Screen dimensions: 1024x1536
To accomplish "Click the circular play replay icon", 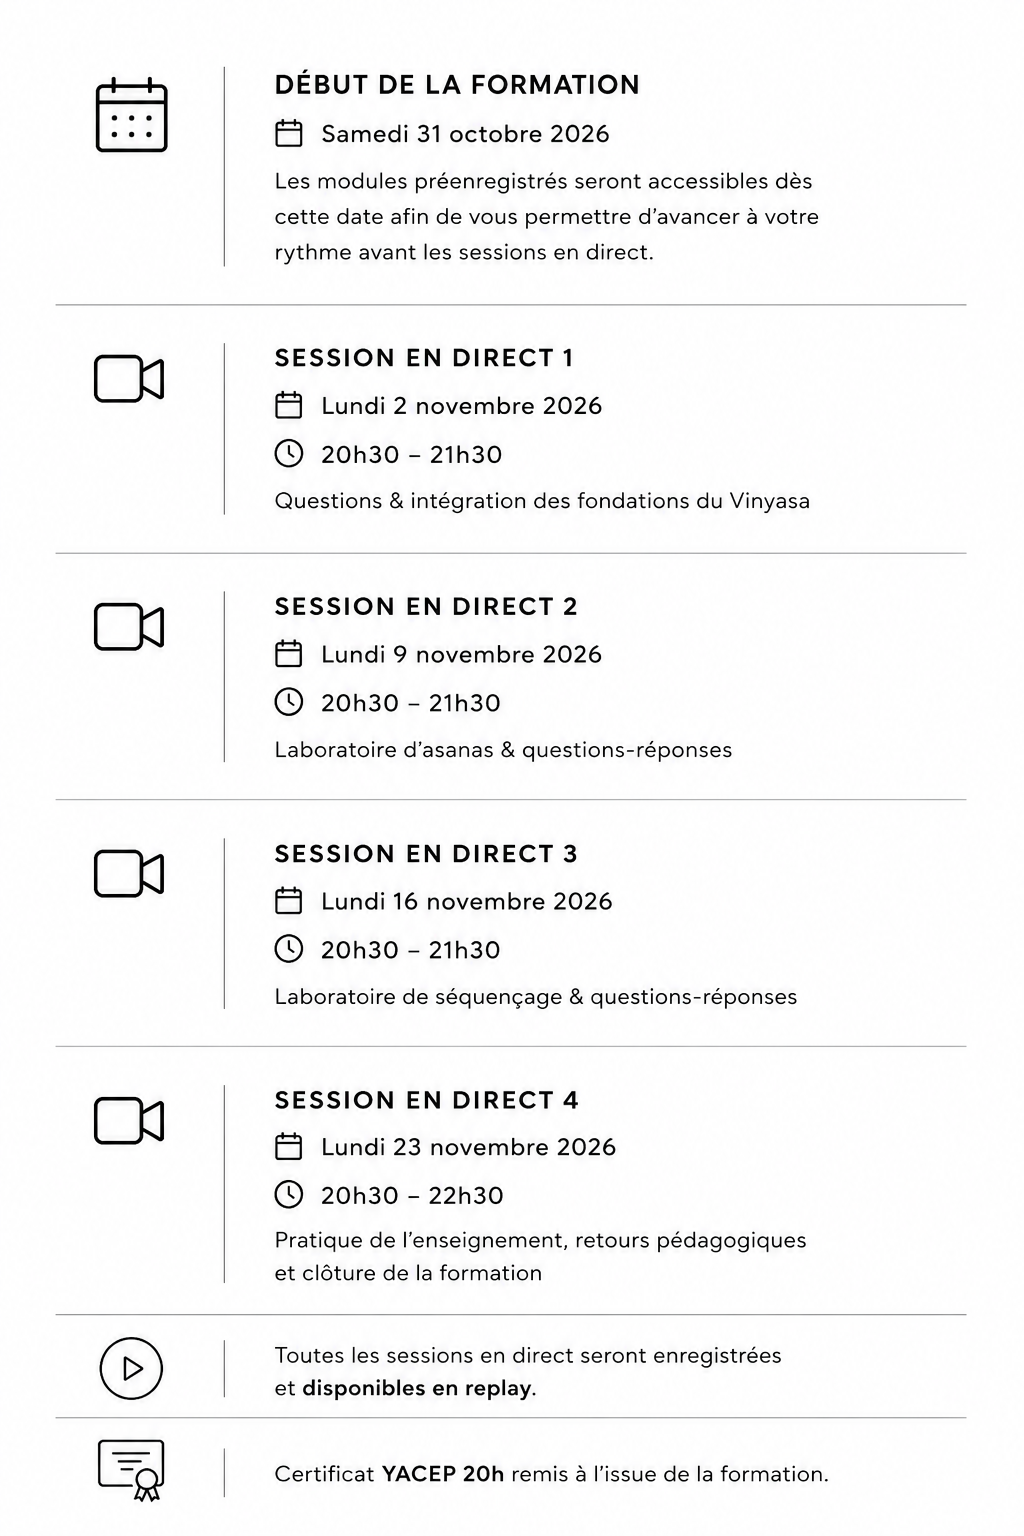I will (131, 1368).
